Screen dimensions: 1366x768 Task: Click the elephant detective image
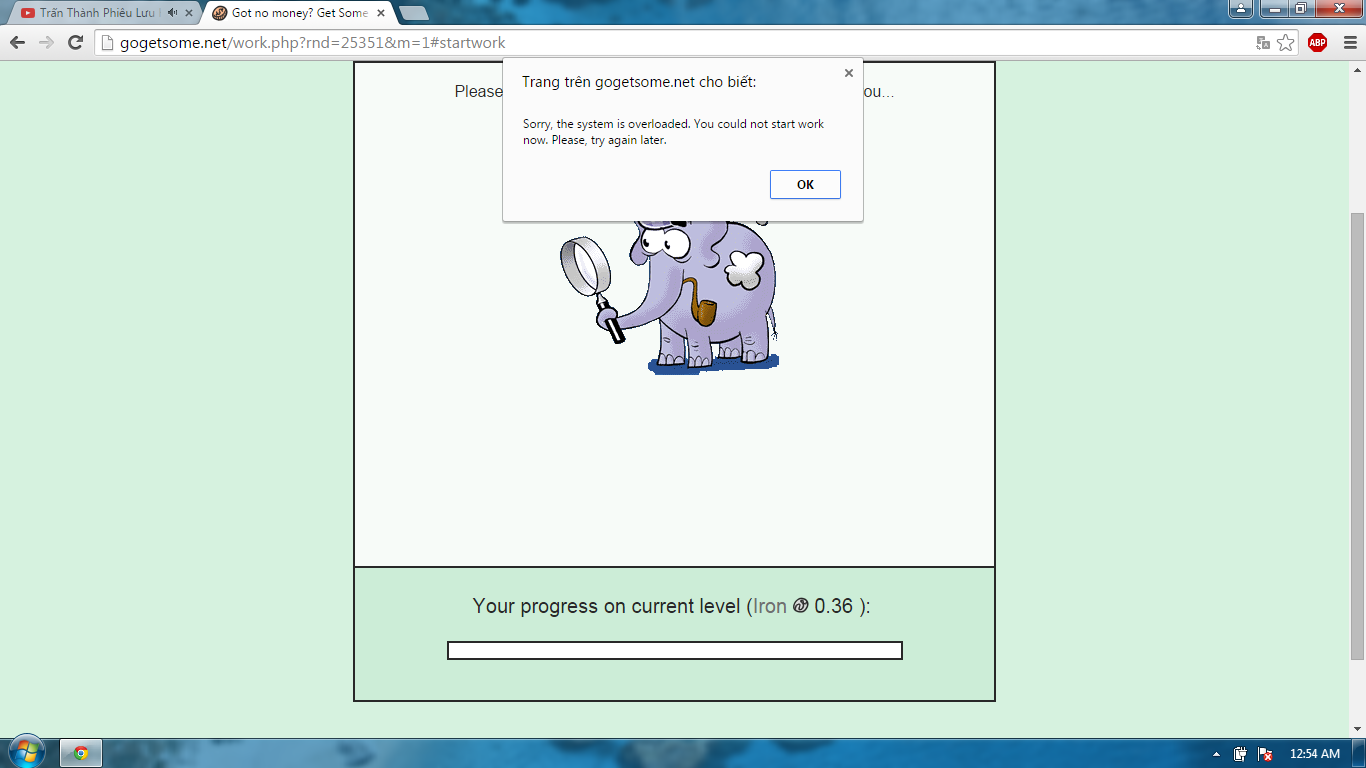coord(668,298)
